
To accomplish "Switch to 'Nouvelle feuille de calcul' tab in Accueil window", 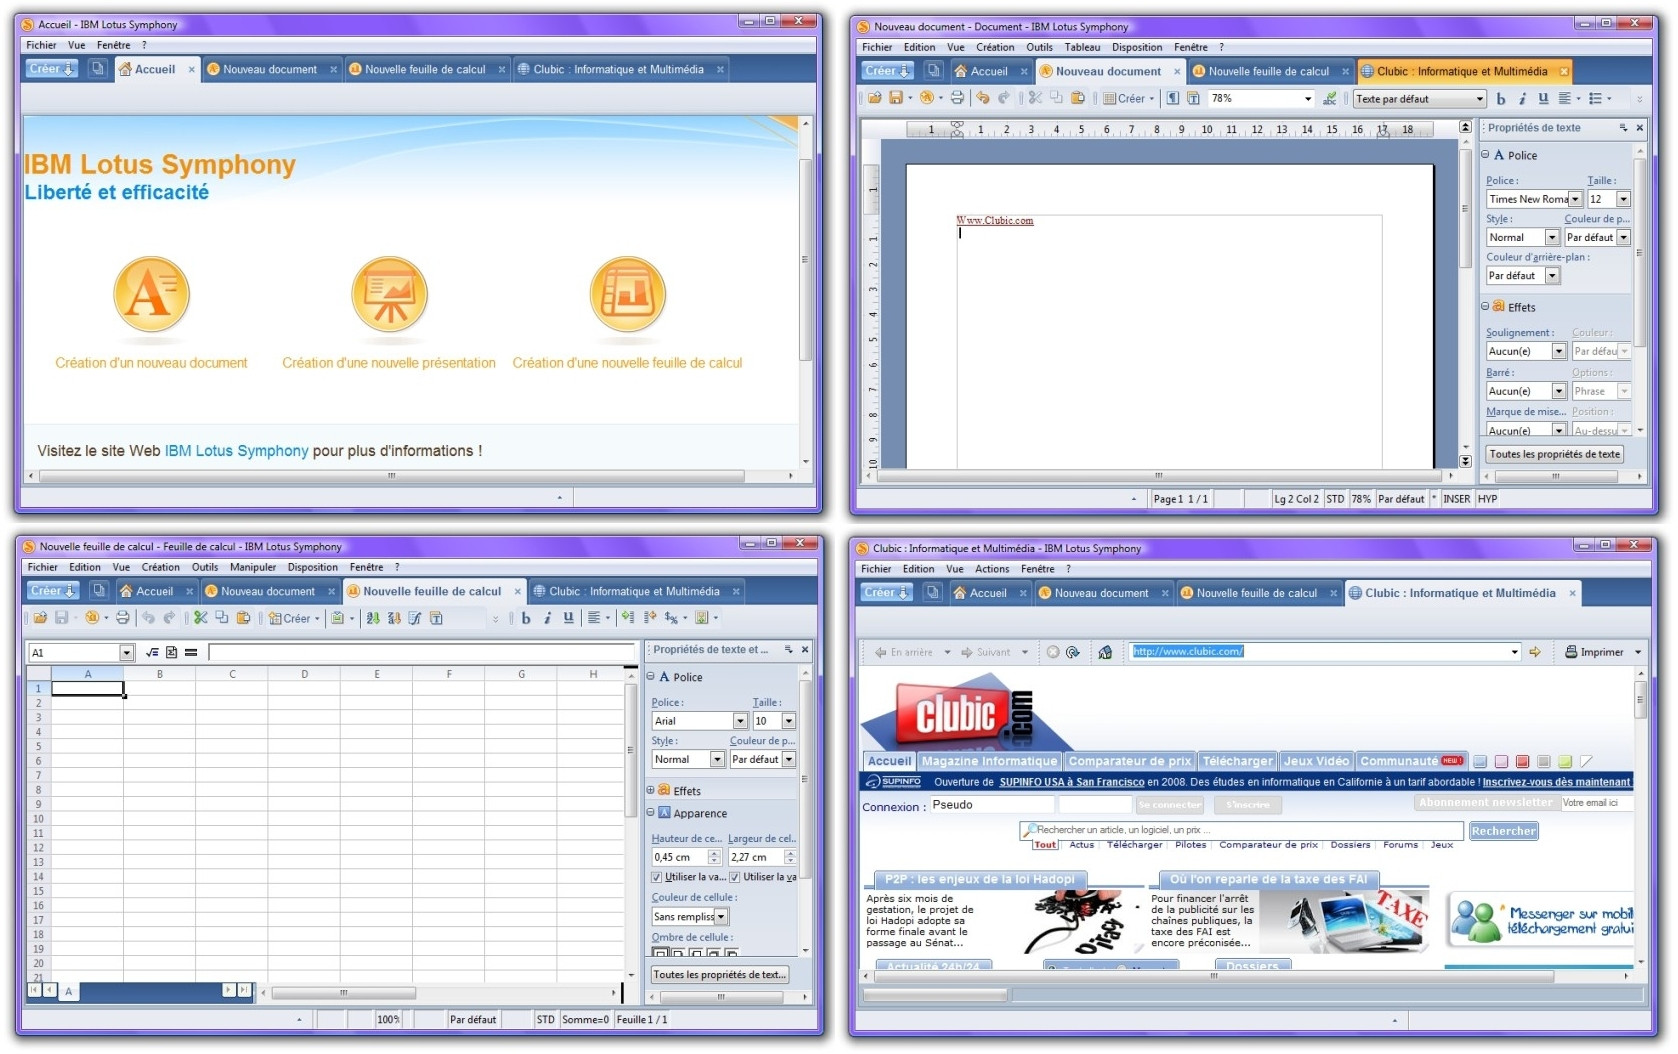I will [426, 69].
